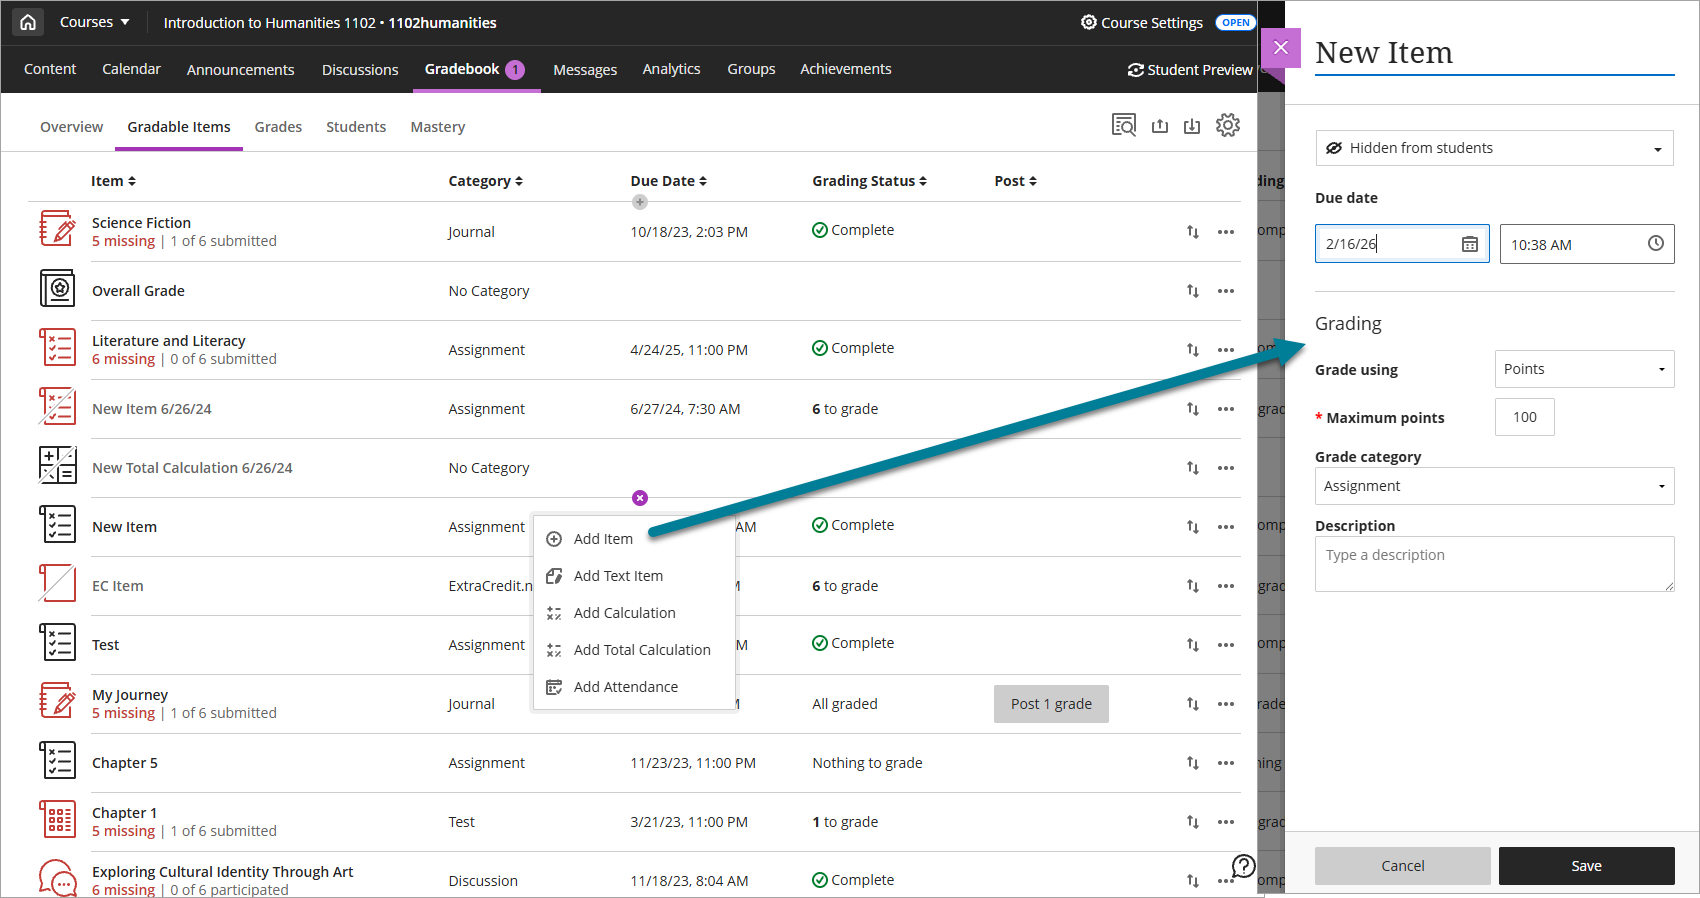Switch to the Grades tab
Viewport: 1700px width, 898px height.
(278, 127)
